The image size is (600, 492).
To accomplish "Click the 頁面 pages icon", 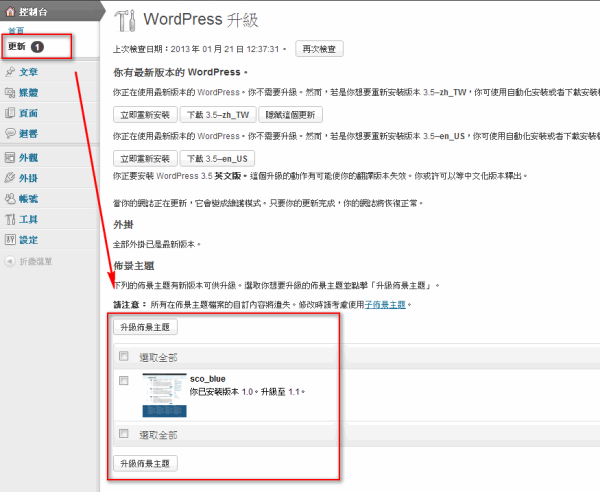I will tap(10, 113).
